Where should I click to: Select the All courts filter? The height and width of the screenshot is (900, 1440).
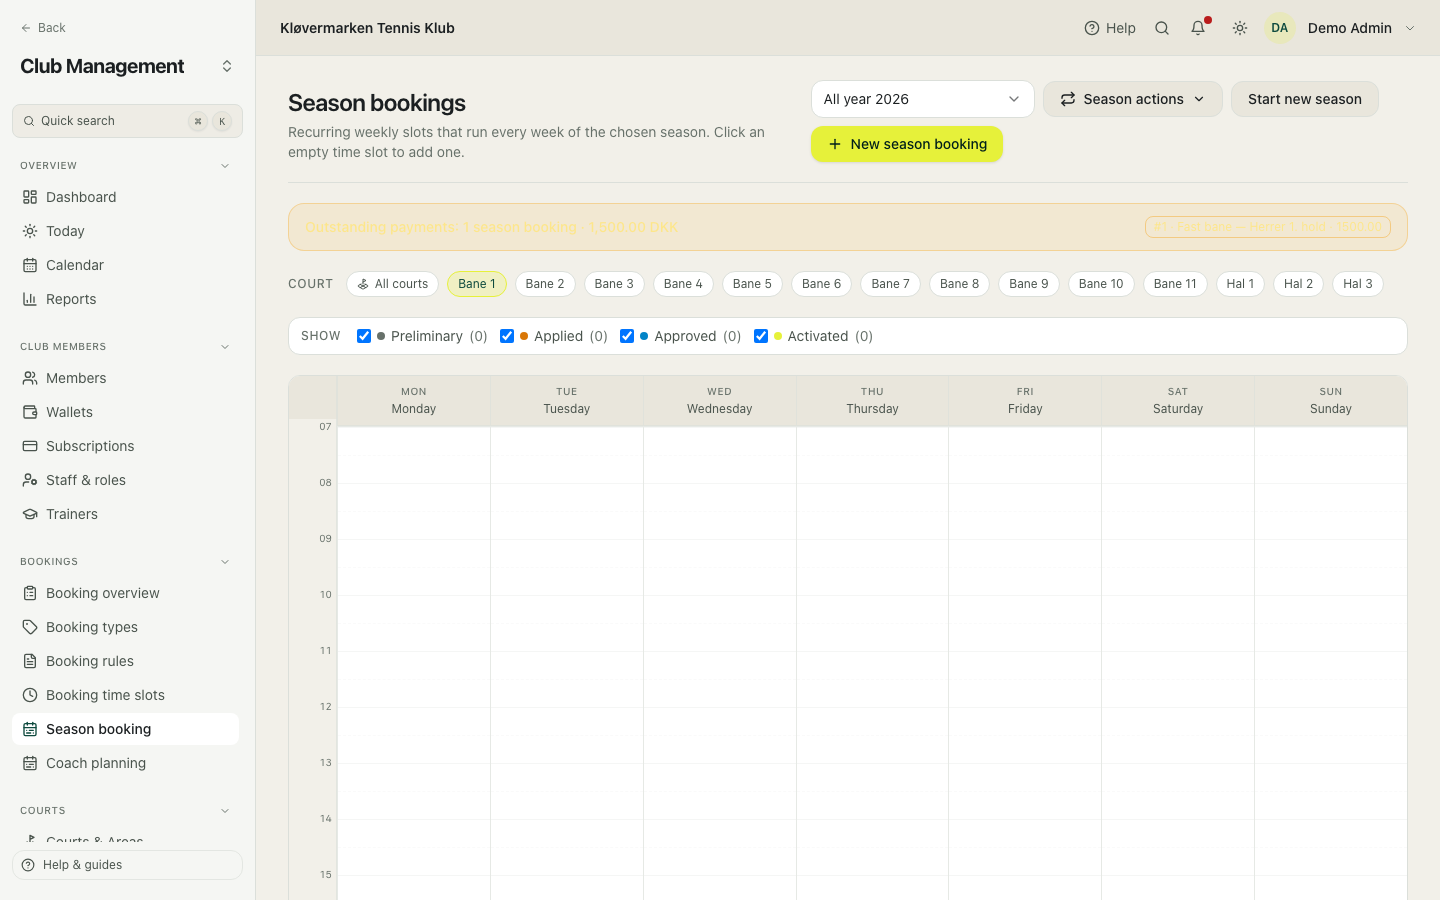point(392,284)
